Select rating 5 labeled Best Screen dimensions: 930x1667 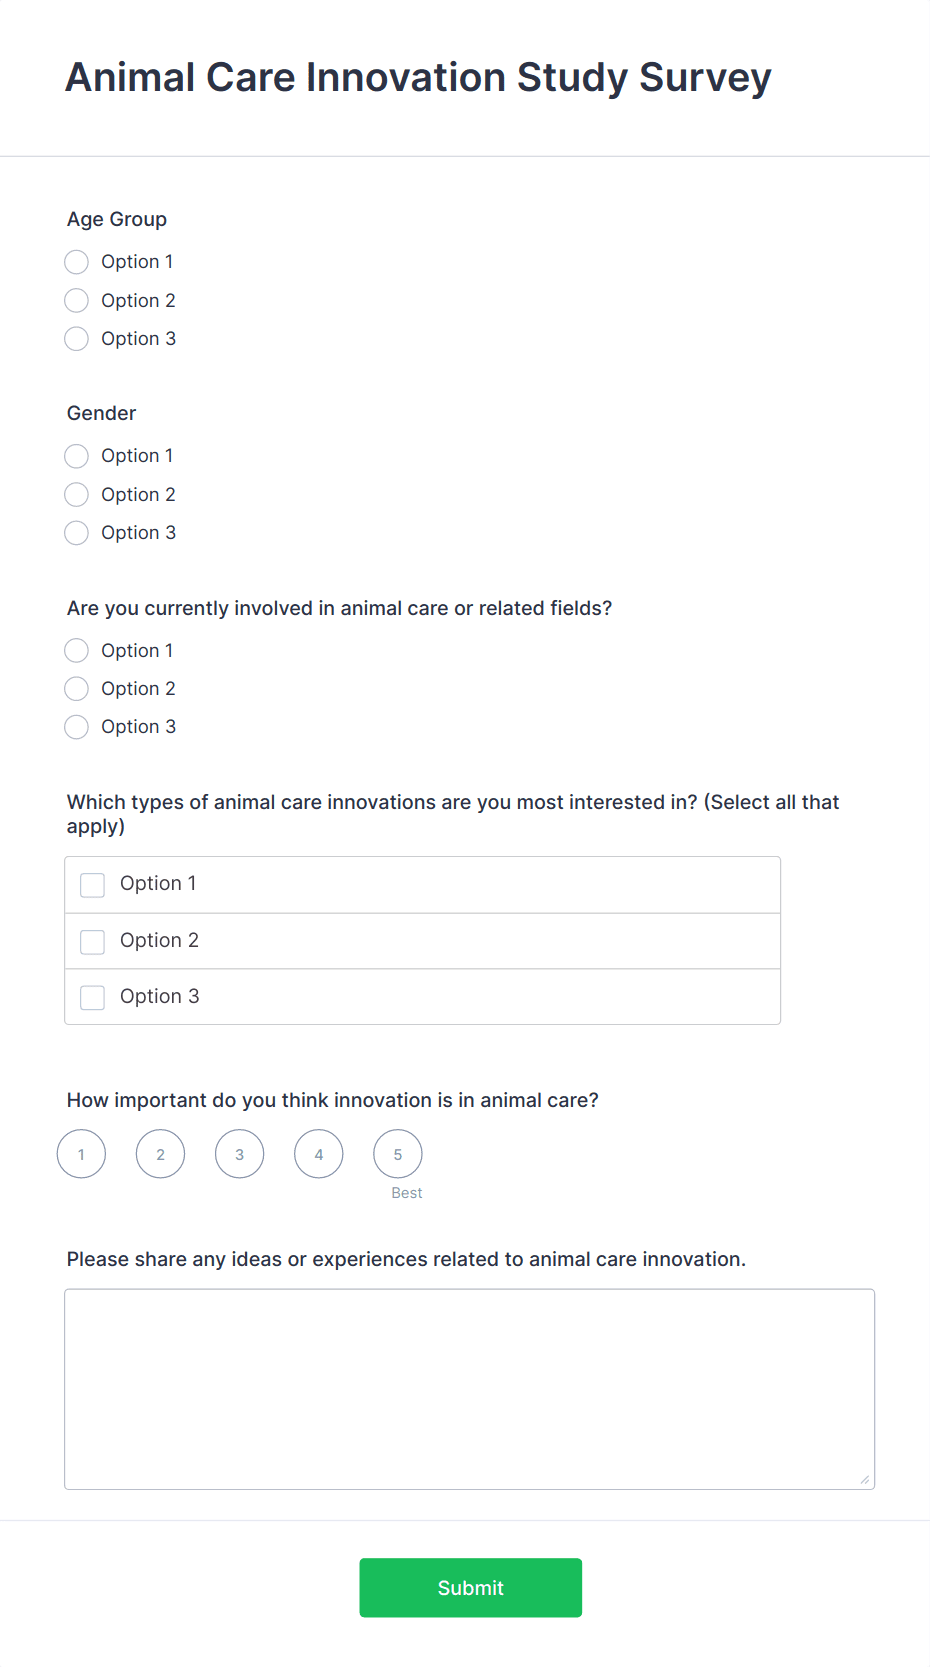tap(398, 1154)
